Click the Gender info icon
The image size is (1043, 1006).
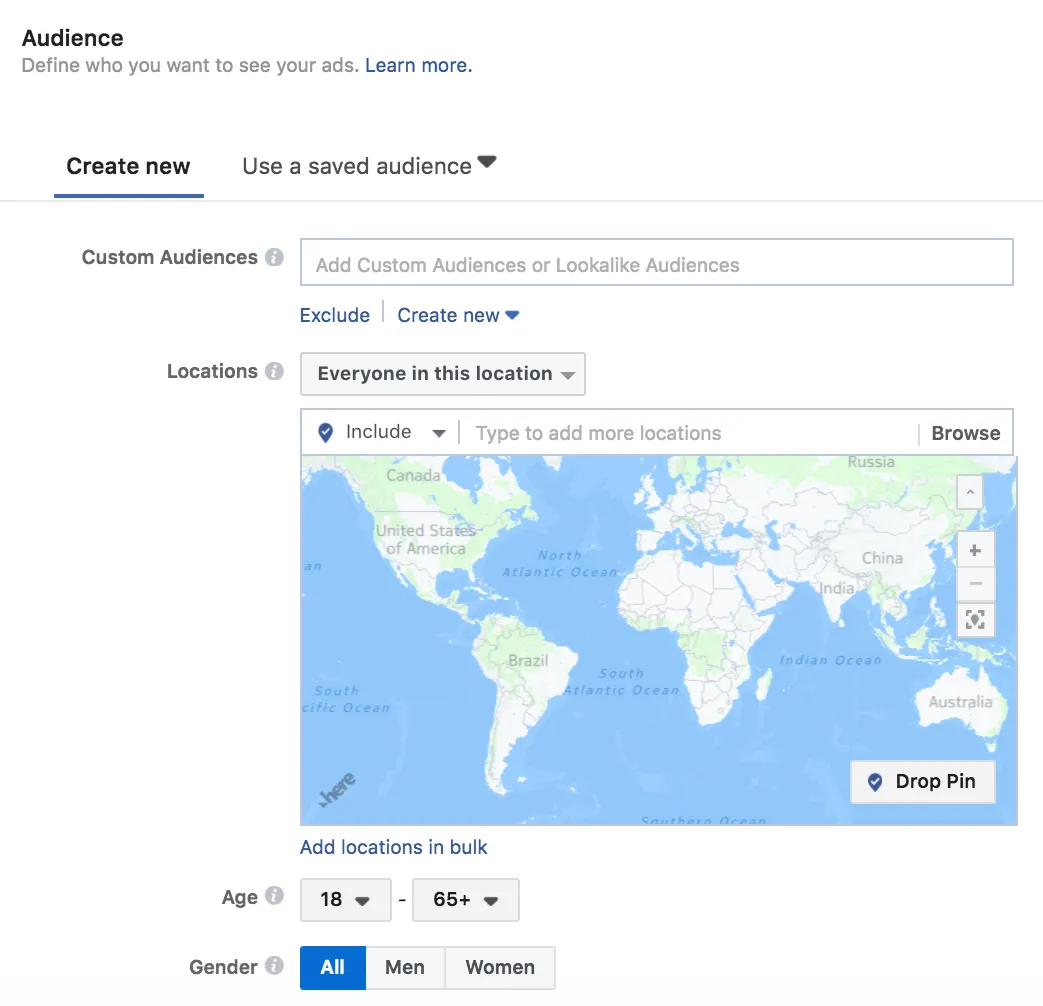tap(274, 965)
